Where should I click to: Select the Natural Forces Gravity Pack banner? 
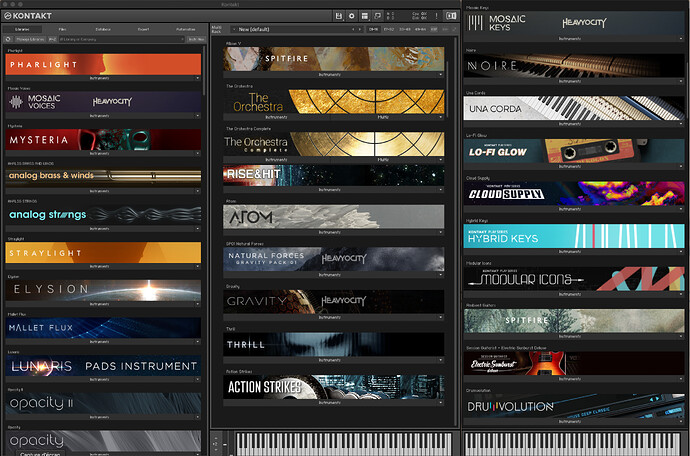tap(334, 259)
